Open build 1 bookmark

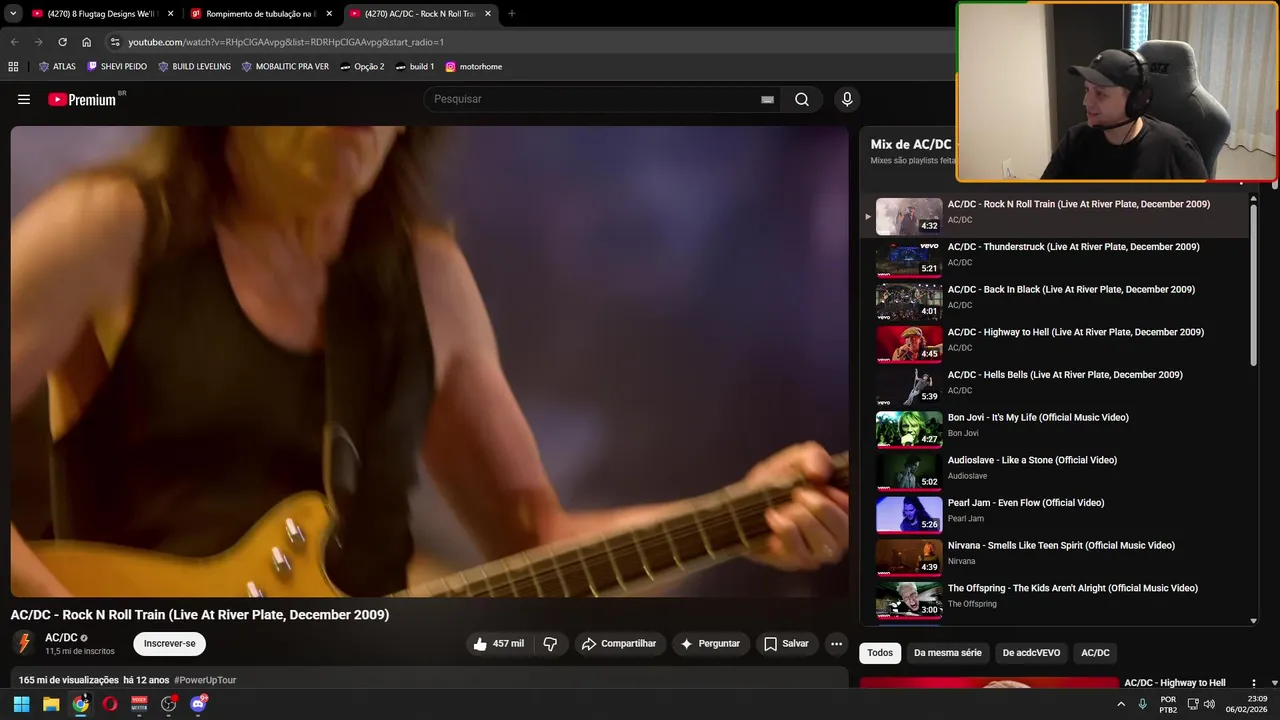[x=415, y=67]
